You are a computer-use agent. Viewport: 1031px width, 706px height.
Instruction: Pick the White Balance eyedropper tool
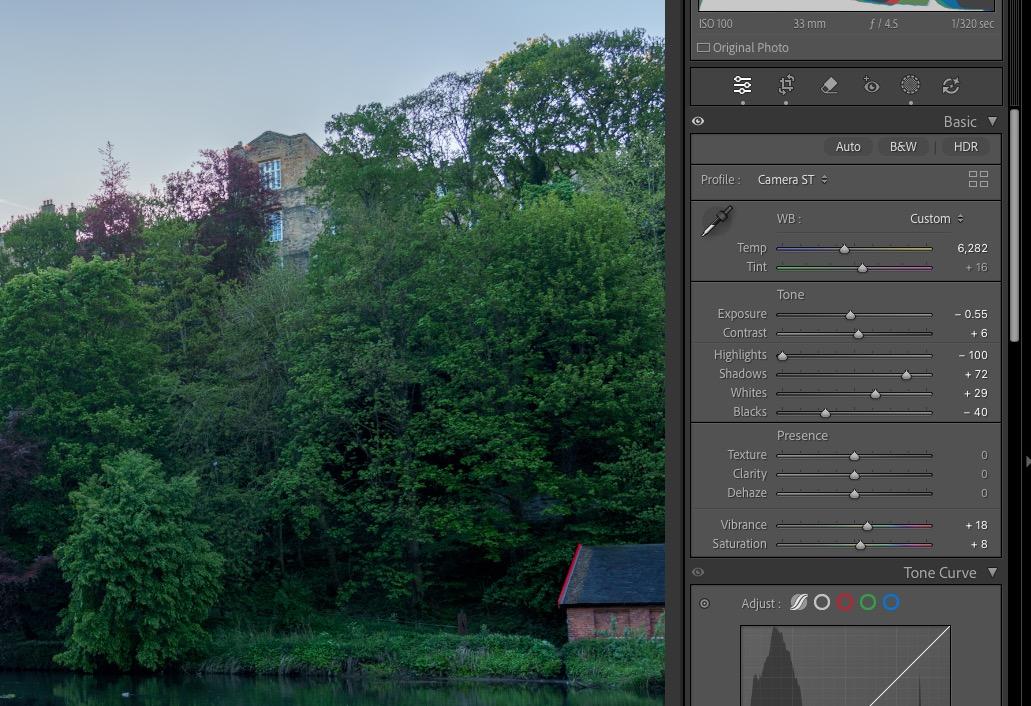pyautogui.click(x=717, y=221)
